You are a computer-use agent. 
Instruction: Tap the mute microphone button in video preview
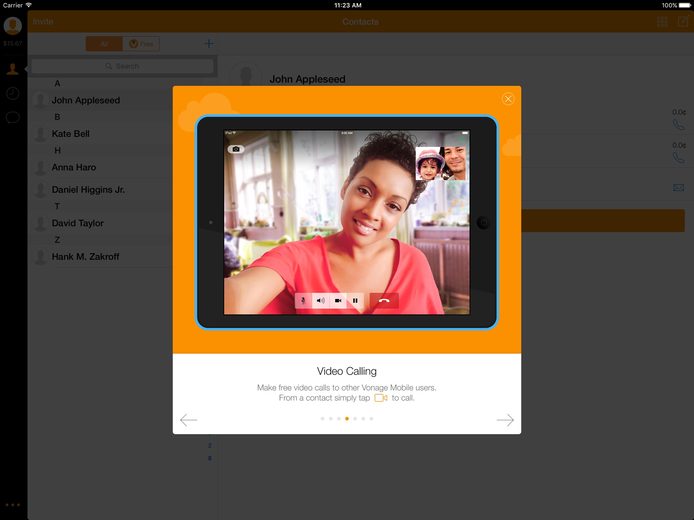coord(303,300)
